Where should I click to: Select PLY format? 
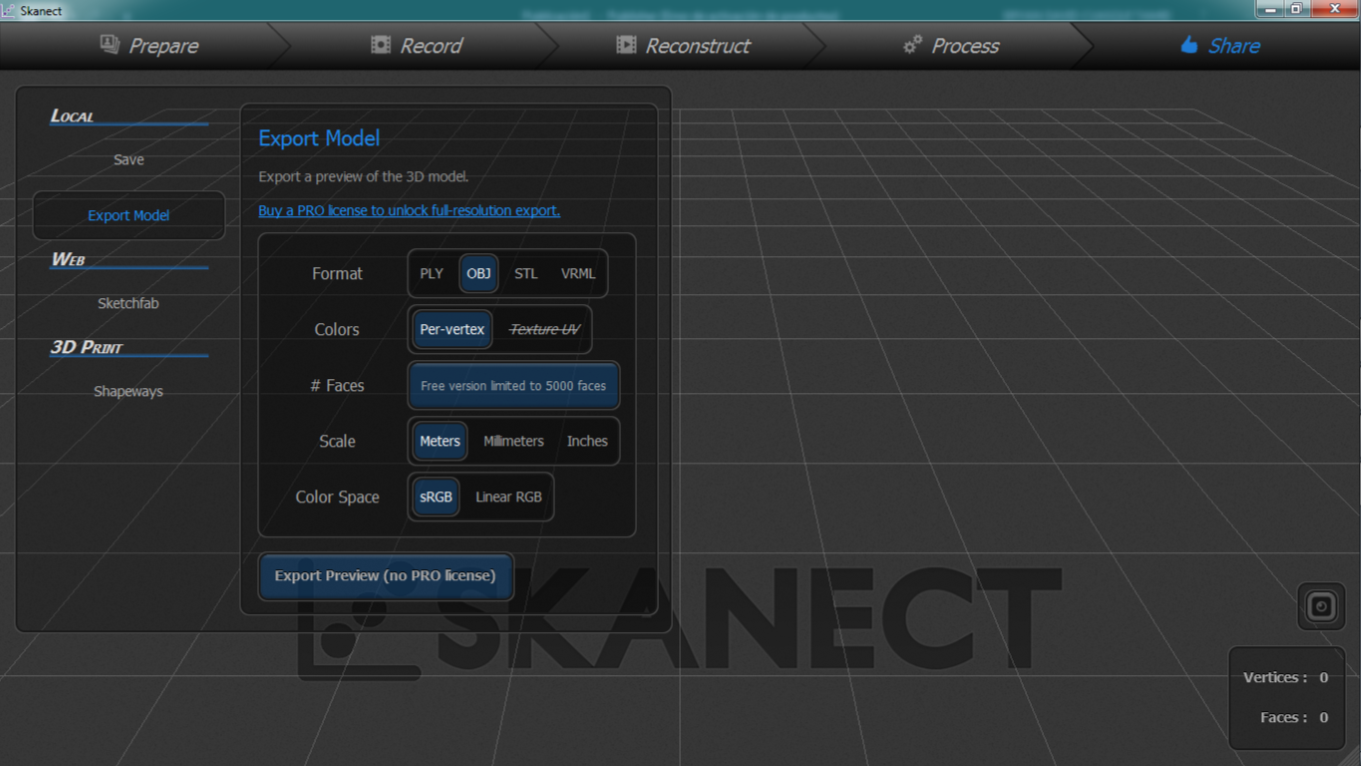[x=431, y=274]
